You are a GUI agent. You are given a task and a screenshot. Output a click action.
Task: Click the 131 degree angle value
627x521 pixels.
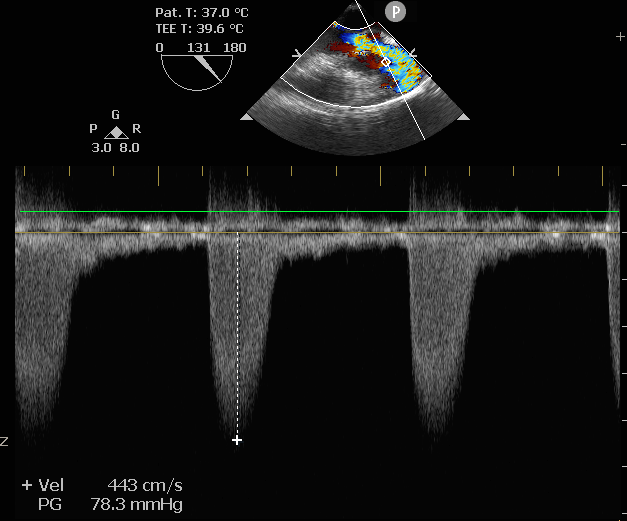(x=197, y=47)
